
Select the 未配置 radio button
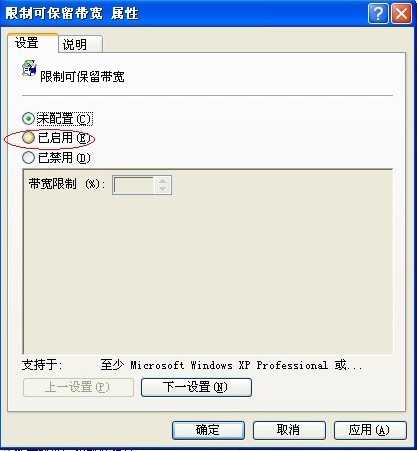[28, 118]
